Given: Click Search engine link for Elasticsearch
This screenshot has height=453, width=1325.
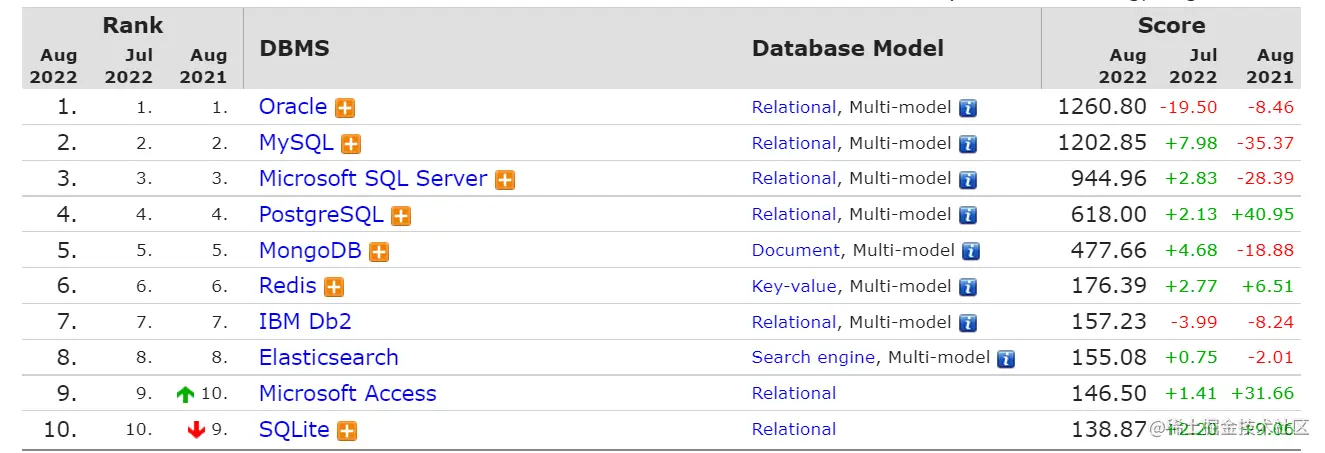Looking at the screenshot, I should pos(814,357).
